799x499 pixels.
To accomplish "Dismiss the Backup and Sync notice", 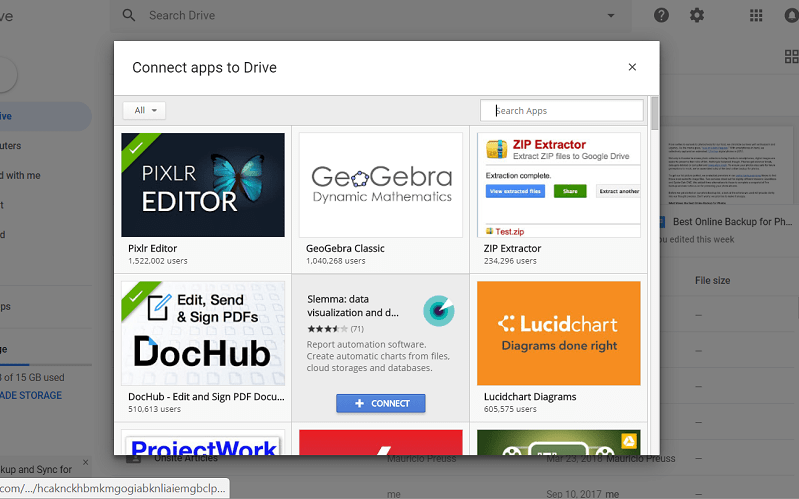I will click(86, 462).
